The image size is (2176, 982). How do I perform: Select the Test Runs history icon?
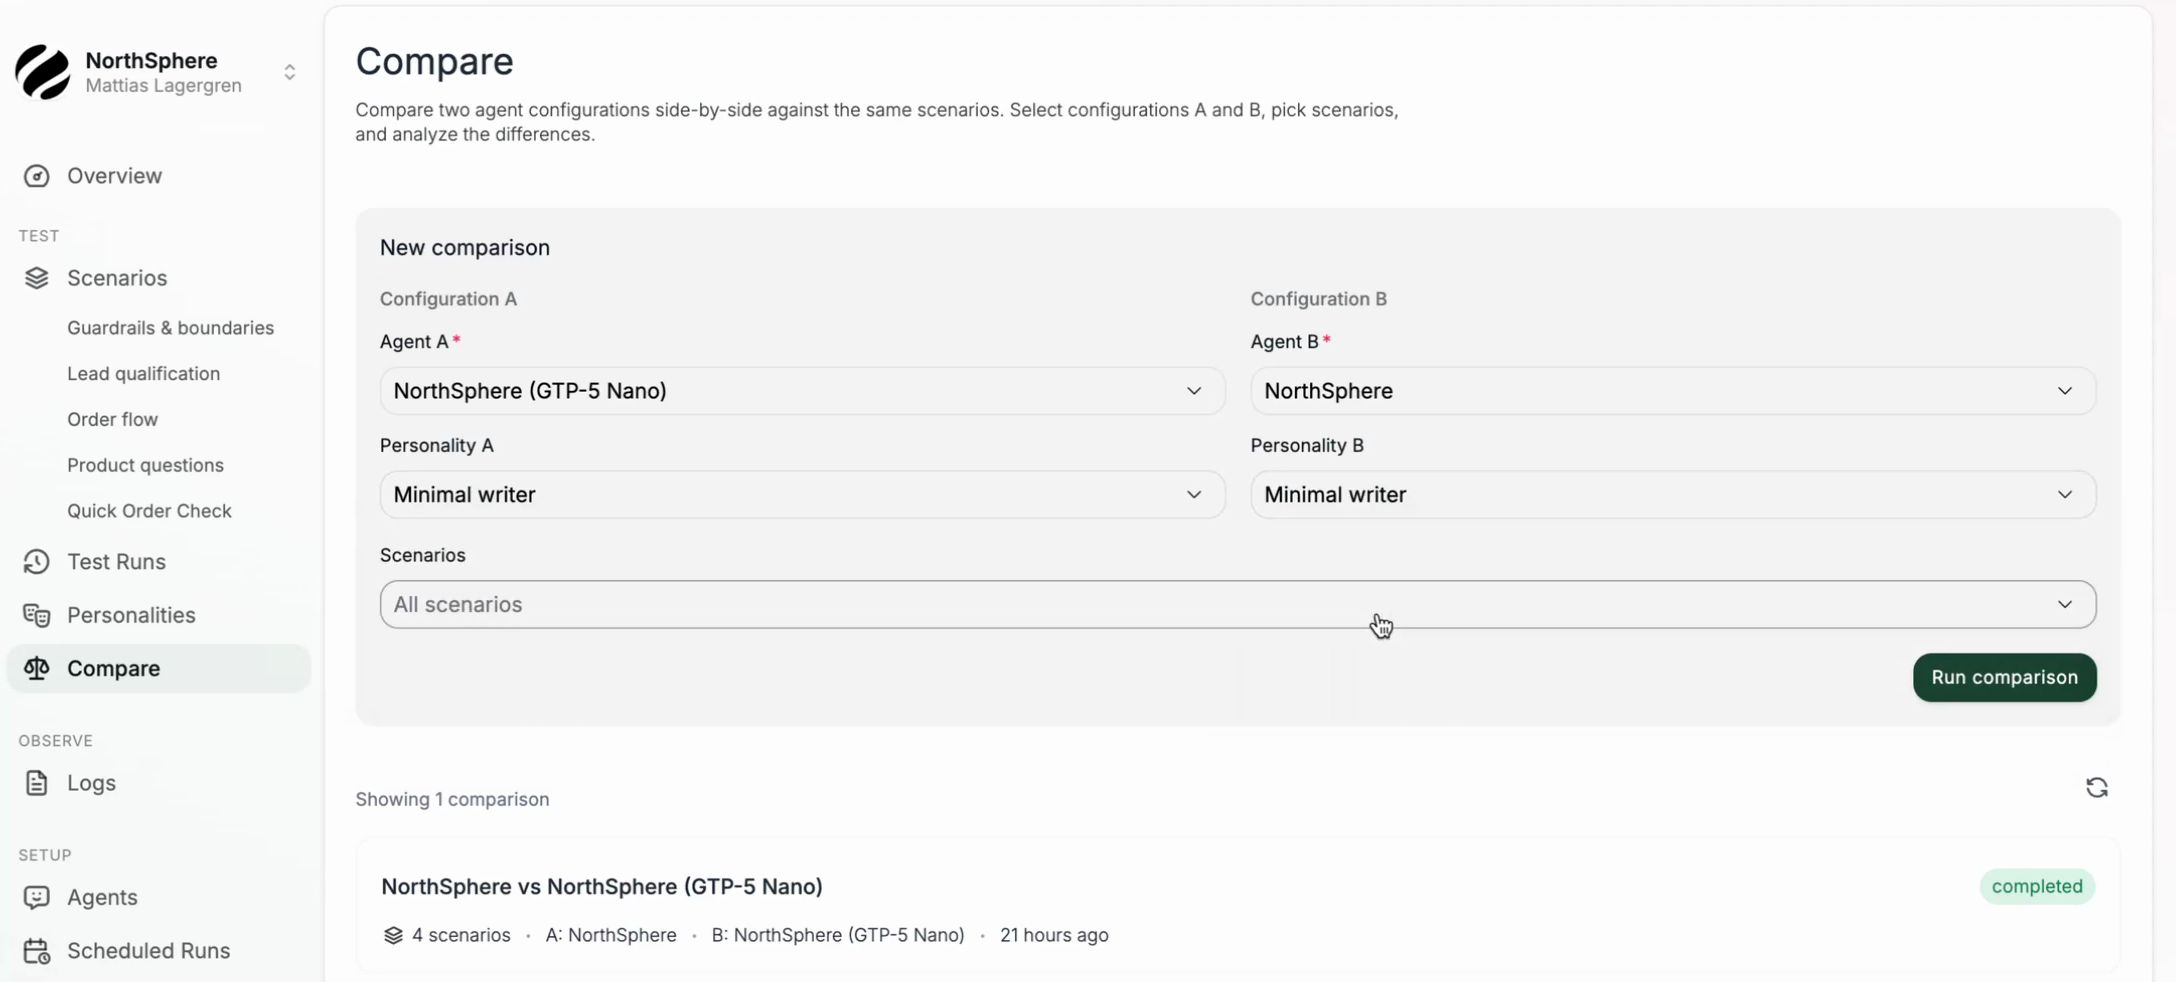(x=36, y=562)
